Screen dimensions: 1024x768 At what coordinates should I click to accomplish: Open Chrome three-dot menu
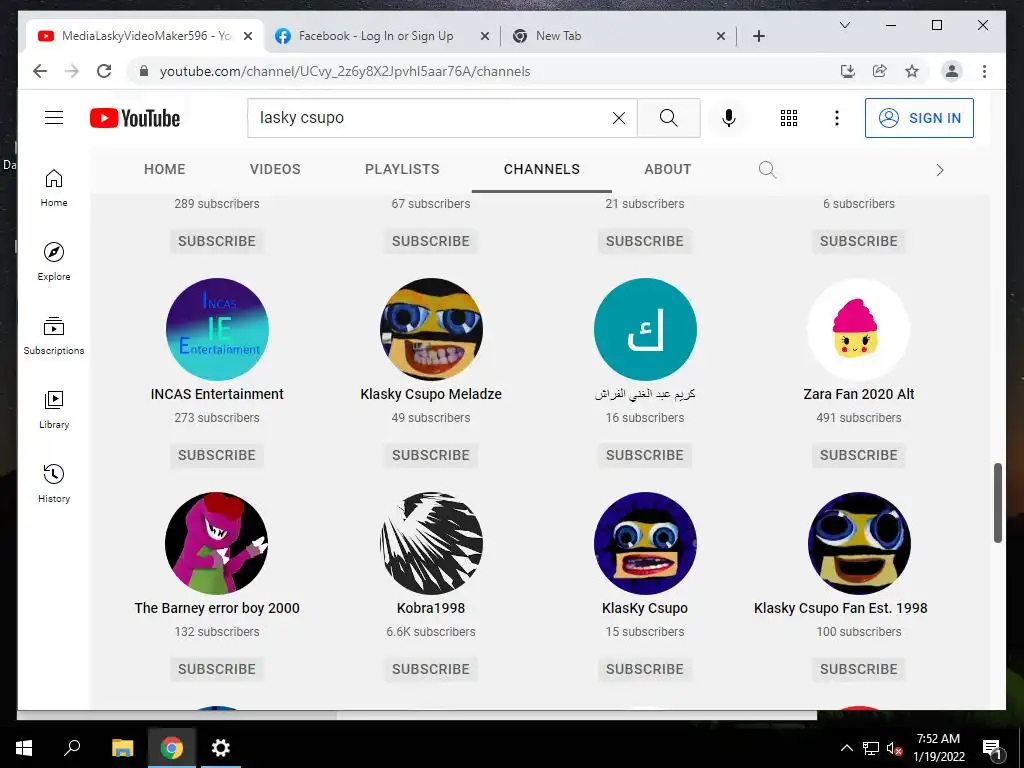[x=984, y=71]
